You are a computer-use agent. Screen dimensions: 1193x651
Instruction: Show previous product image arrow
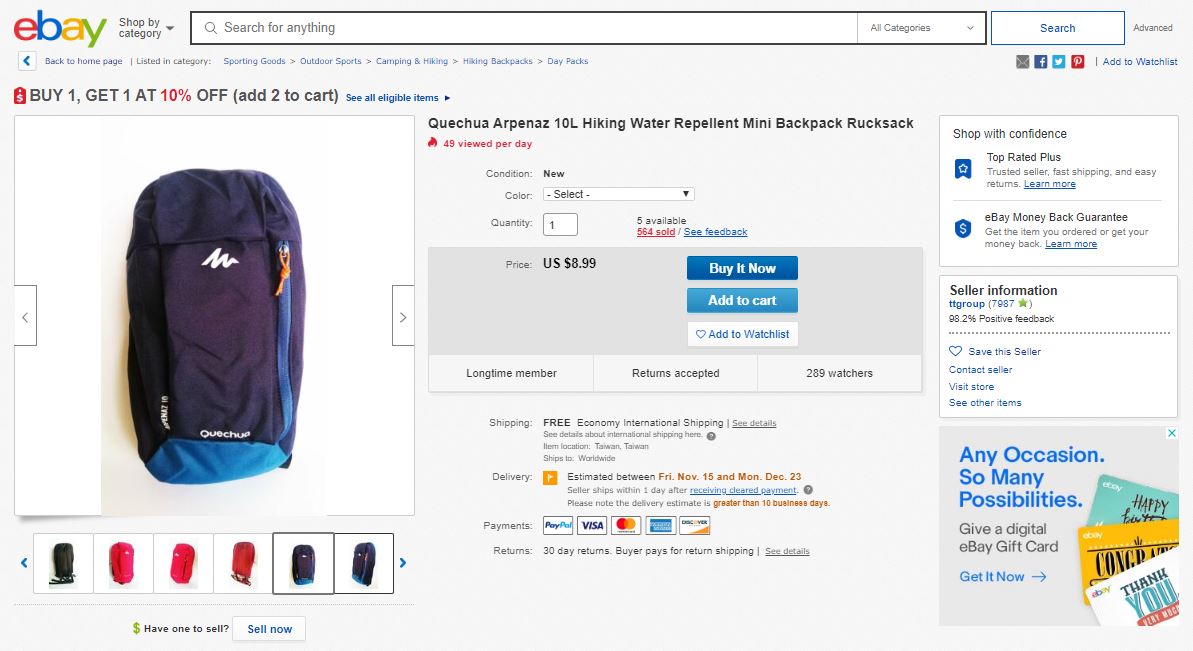(26, 316)
